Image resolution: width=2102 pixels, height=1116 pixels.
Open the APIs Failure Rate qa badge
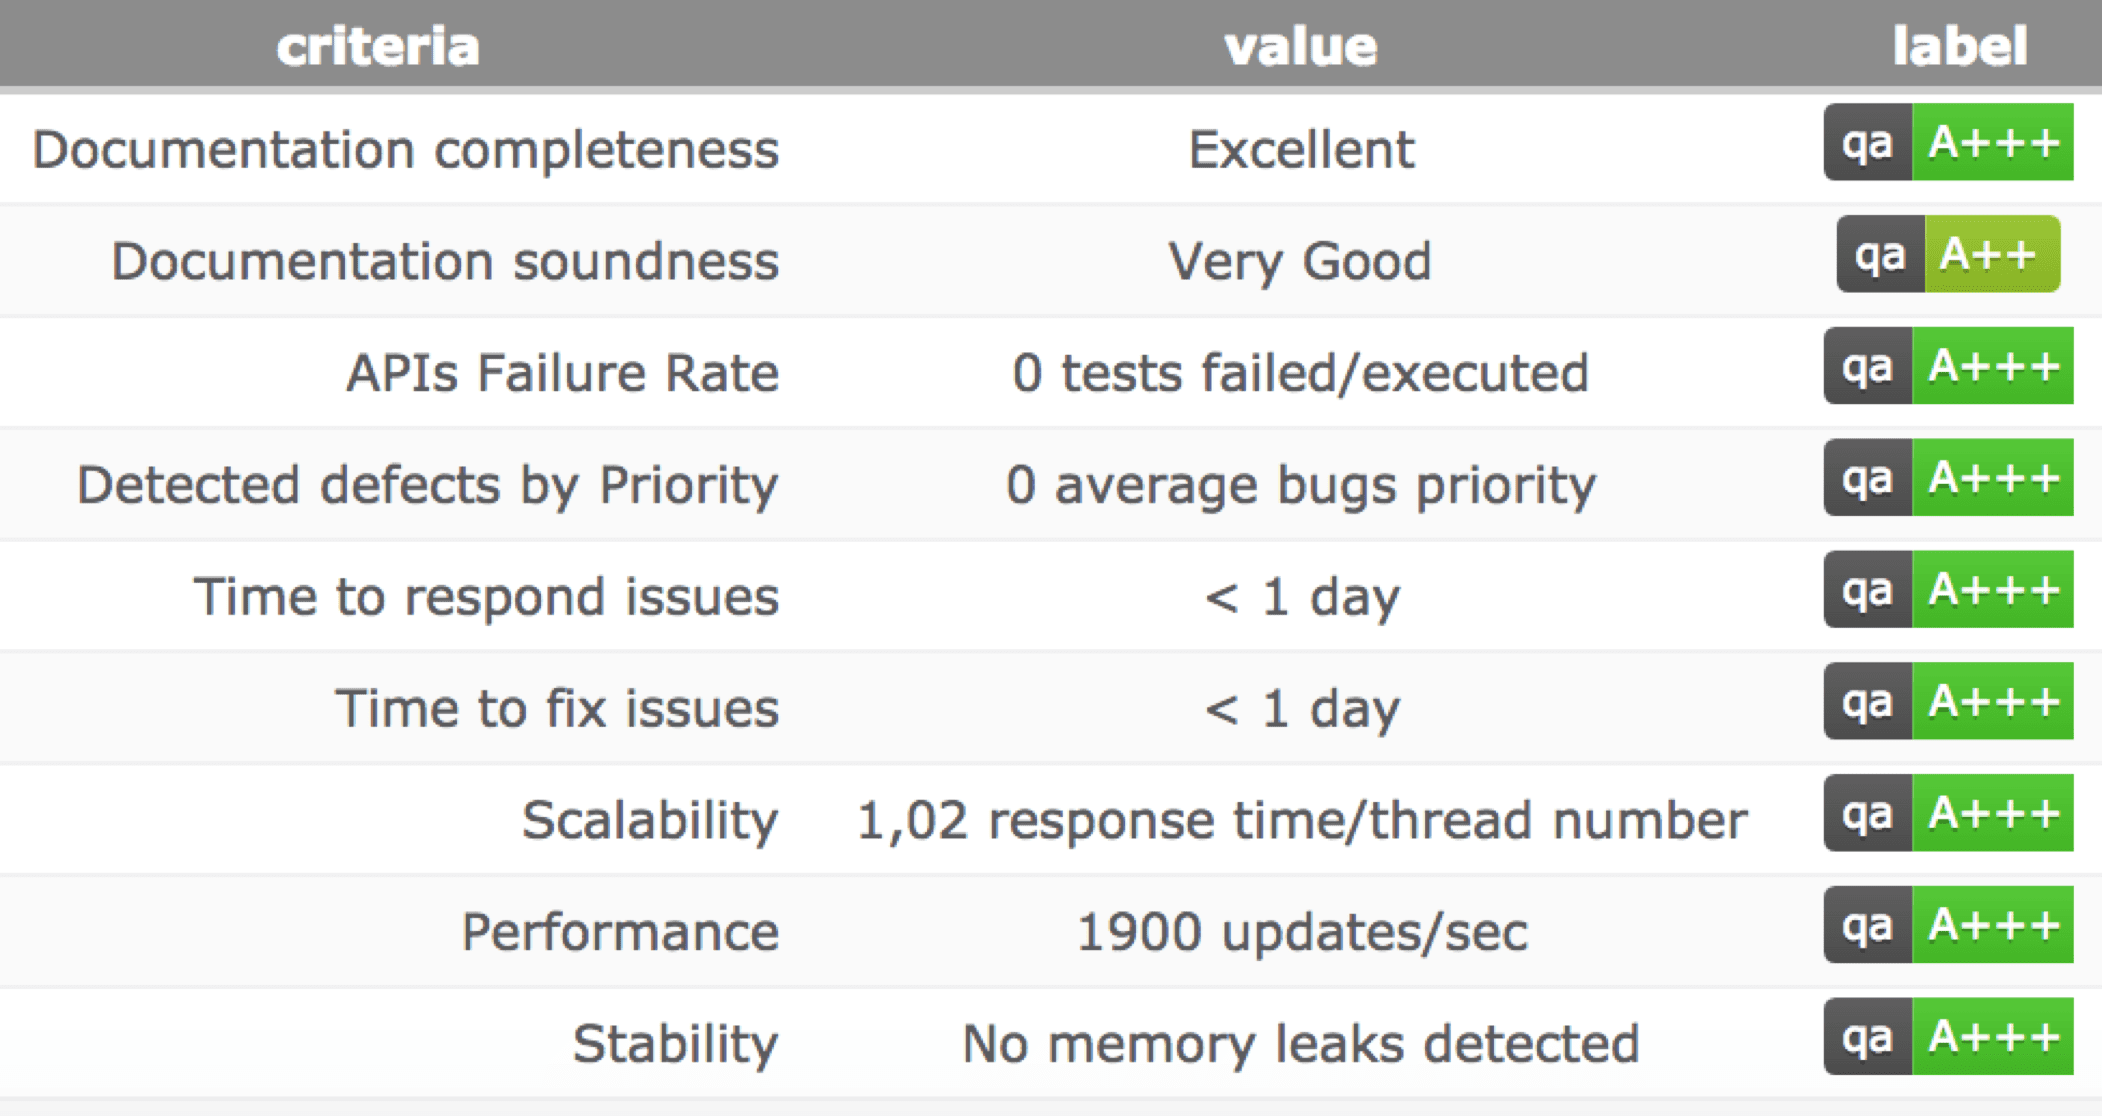[x=1948, y=366]
